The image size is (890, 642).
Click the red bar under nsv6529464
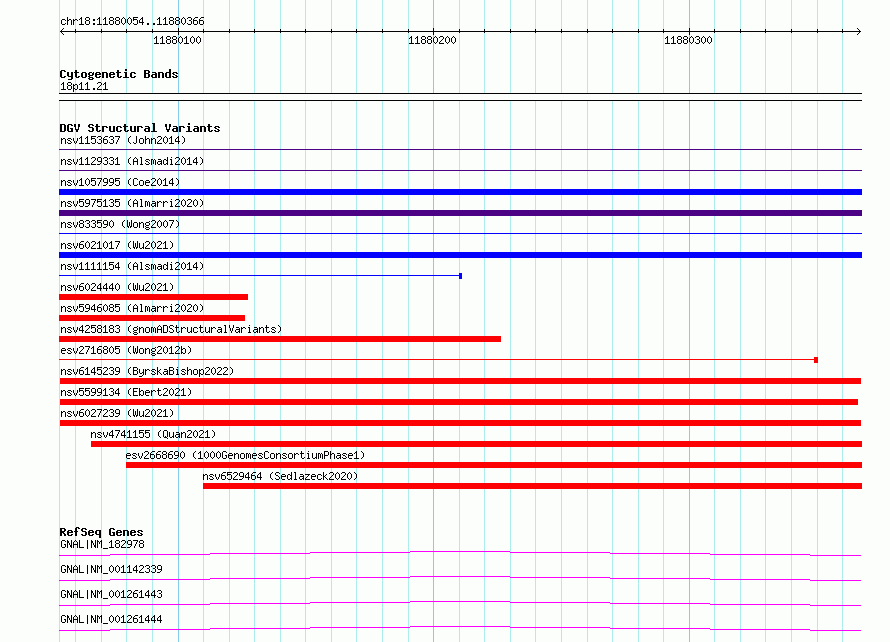(532, 486)
